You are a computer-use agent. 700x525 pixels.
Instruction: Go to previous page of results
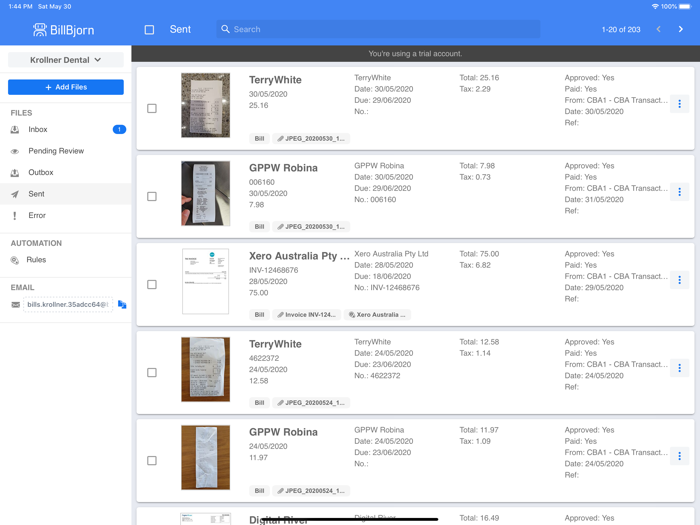click(658, 29)
